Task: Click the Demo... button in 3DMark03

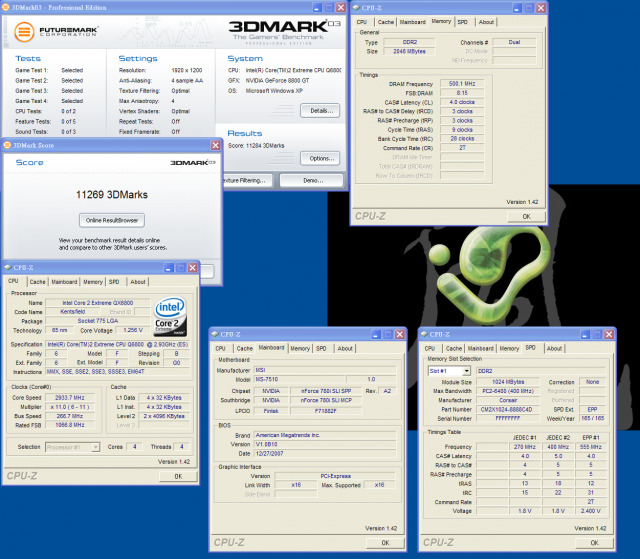Action: pos(312,180)
